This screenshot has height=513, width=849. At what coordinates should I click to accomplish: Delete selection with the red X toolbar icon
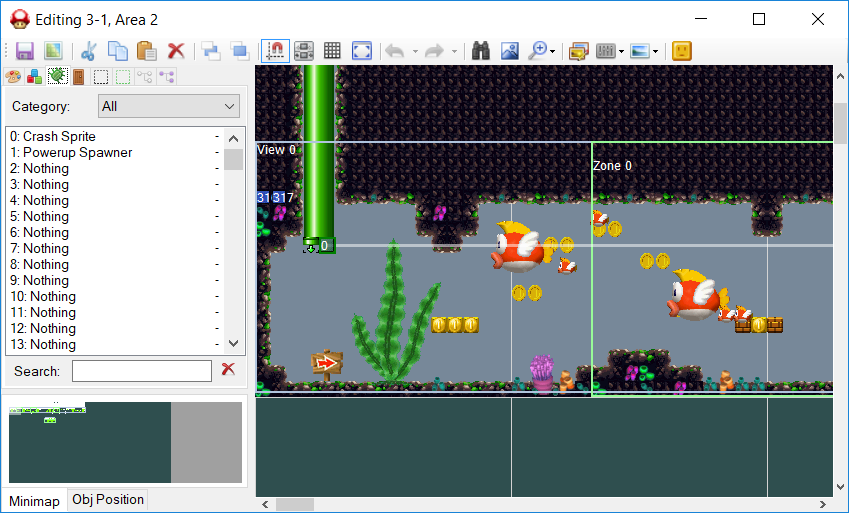[x=176, y=51]
